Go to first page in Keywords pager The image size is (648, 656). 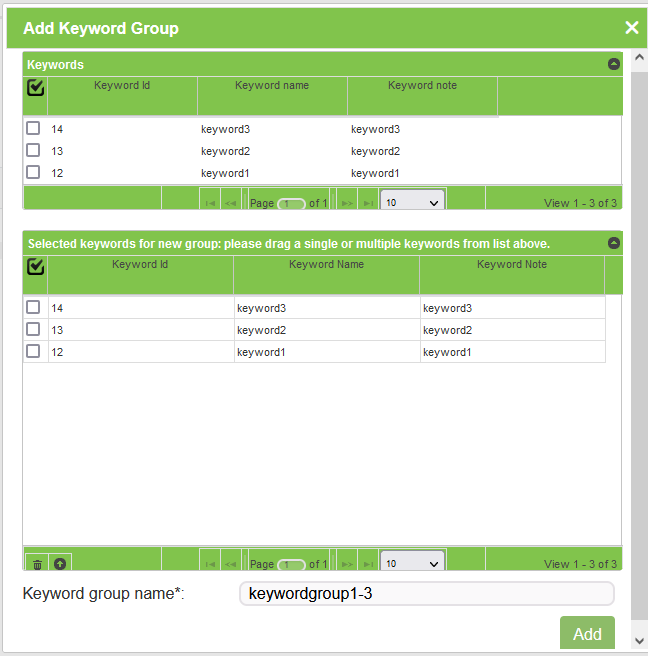point(210,202)
